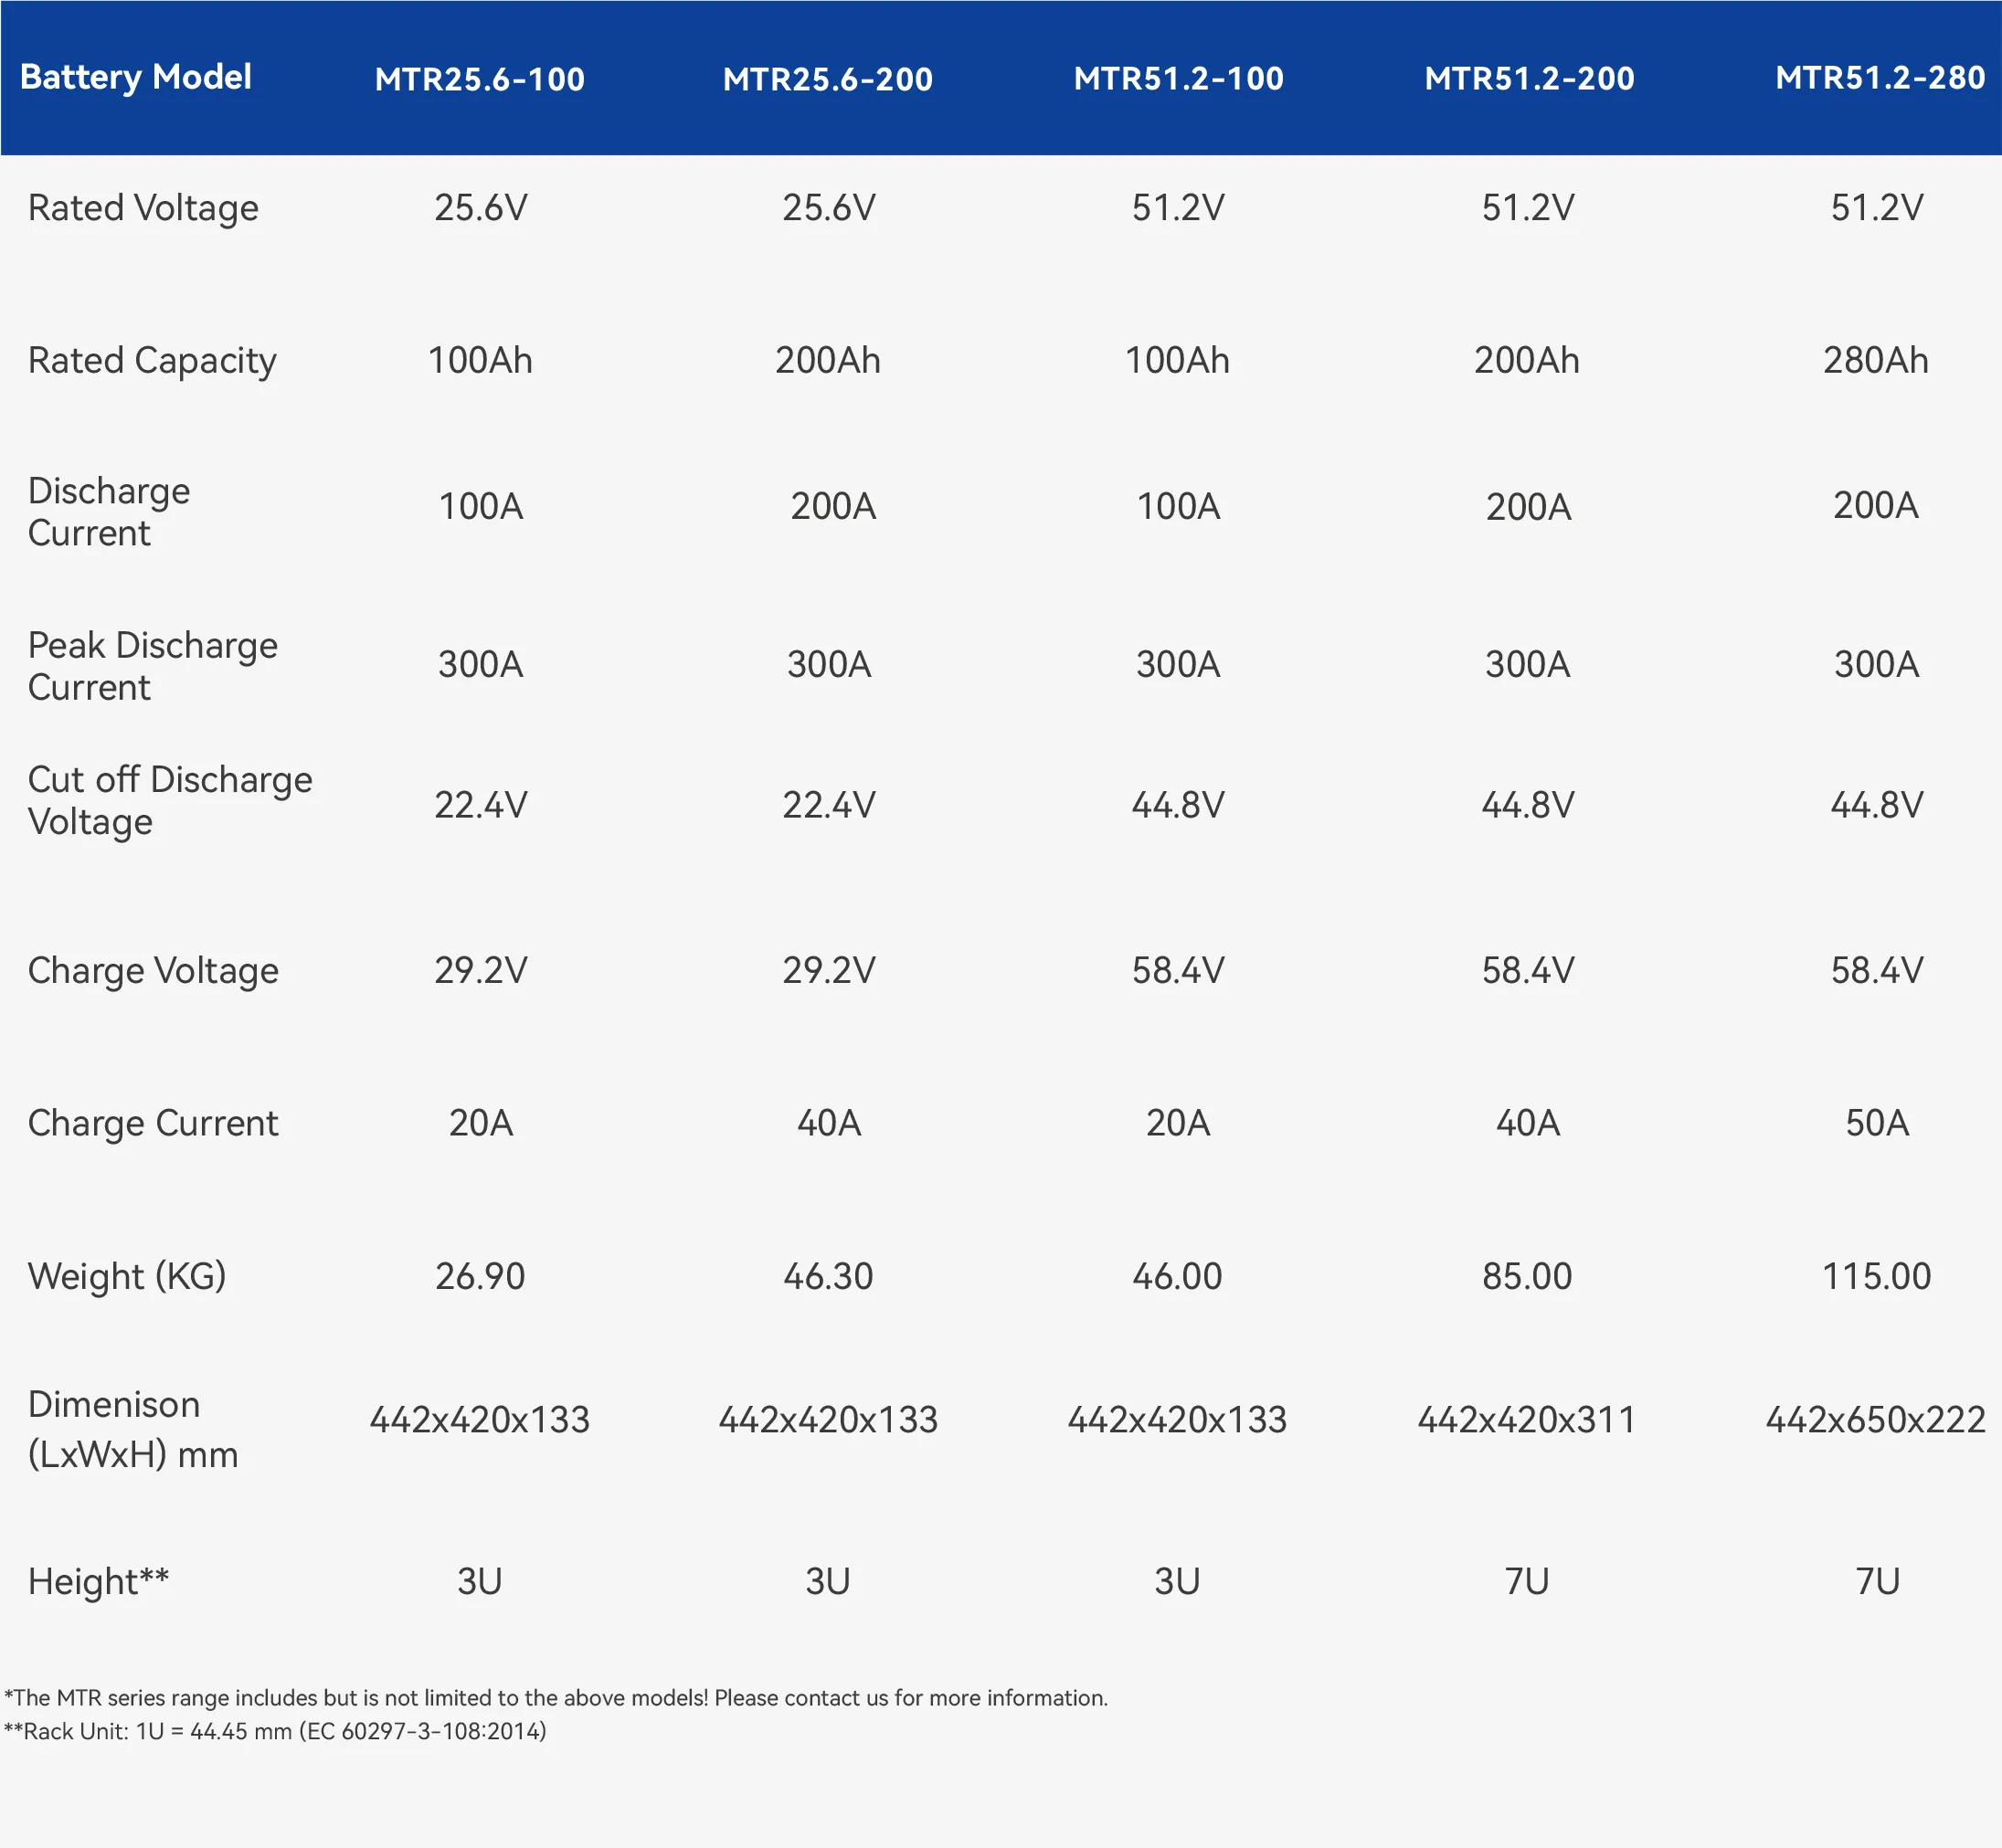Click the 115.00 weight value

point(1876,1276)
